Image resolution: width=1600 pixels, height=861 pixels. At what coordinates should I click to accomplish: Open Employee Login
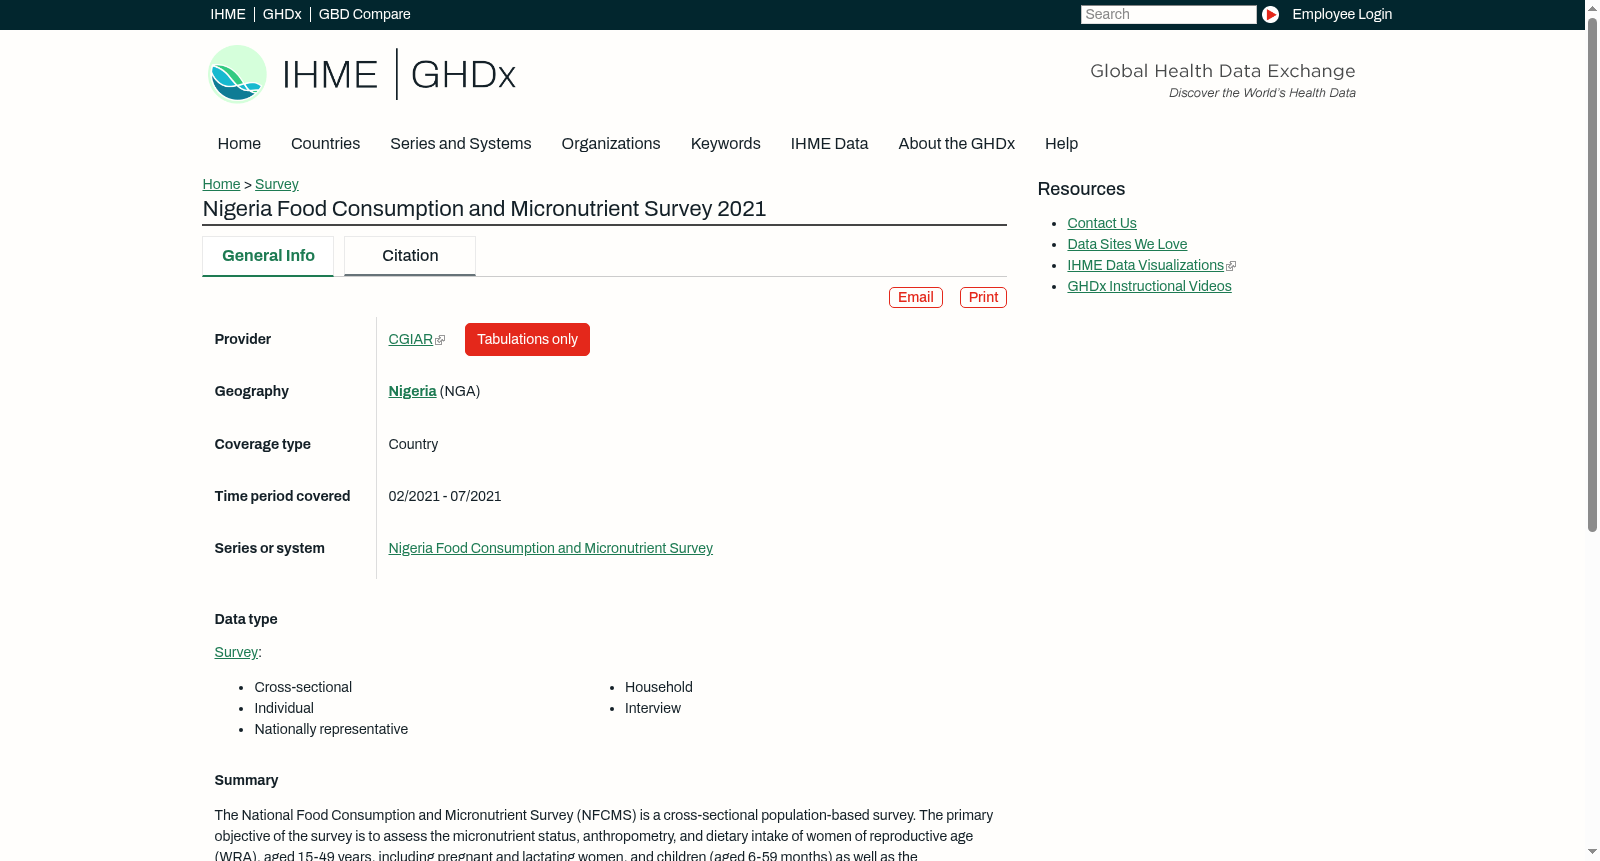[1342, 14]
